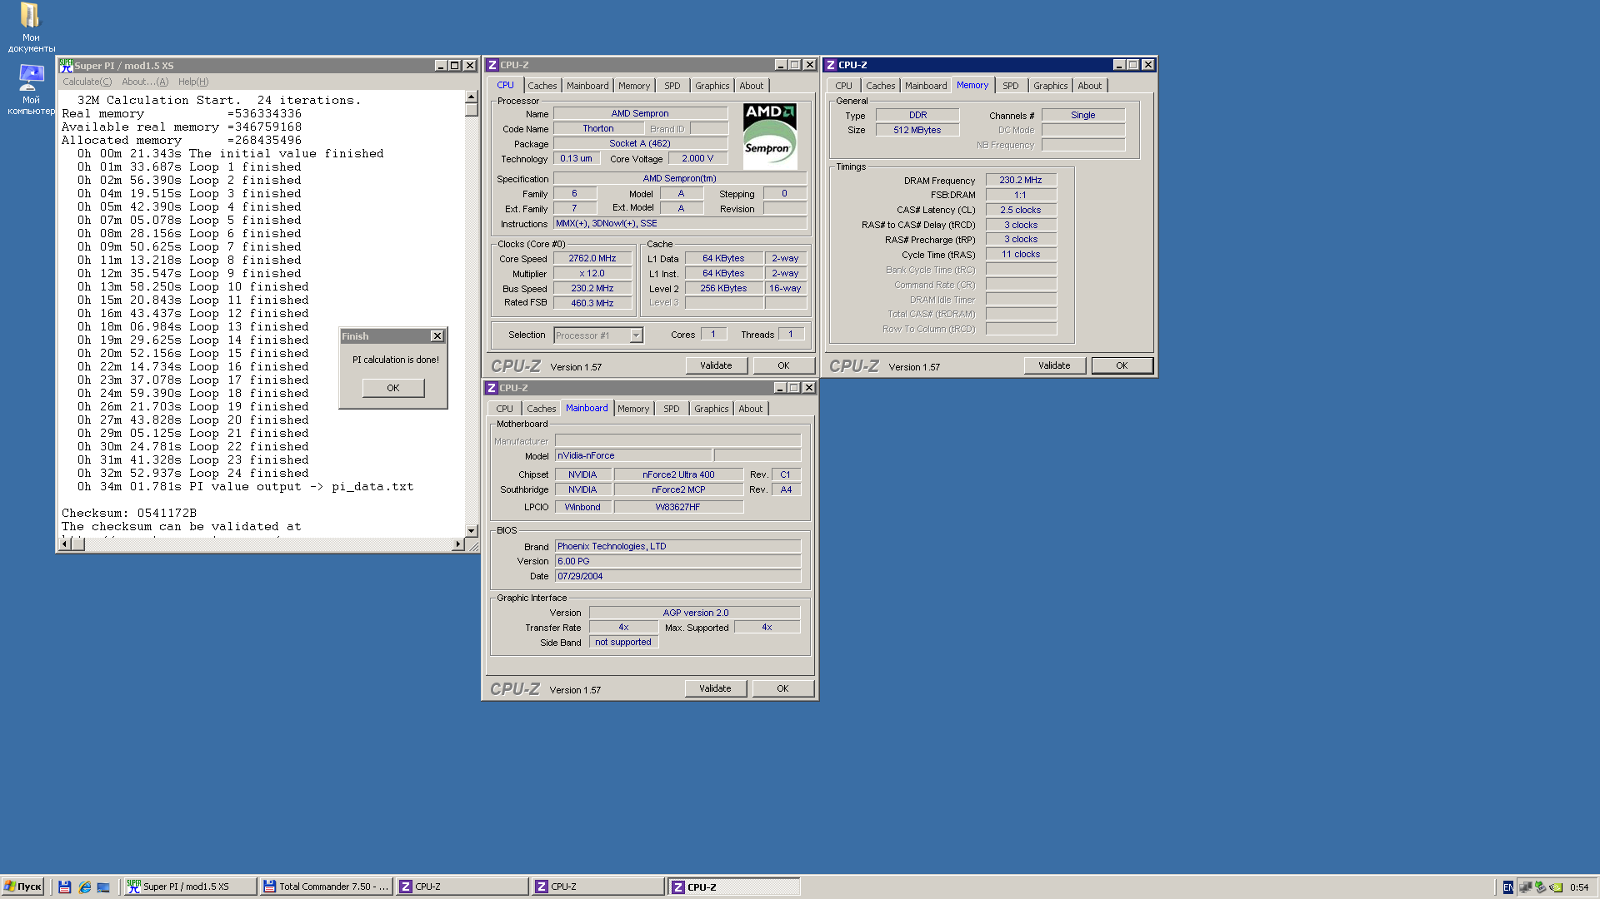Click the Safely Remove Hardware tray icon

1541,887
